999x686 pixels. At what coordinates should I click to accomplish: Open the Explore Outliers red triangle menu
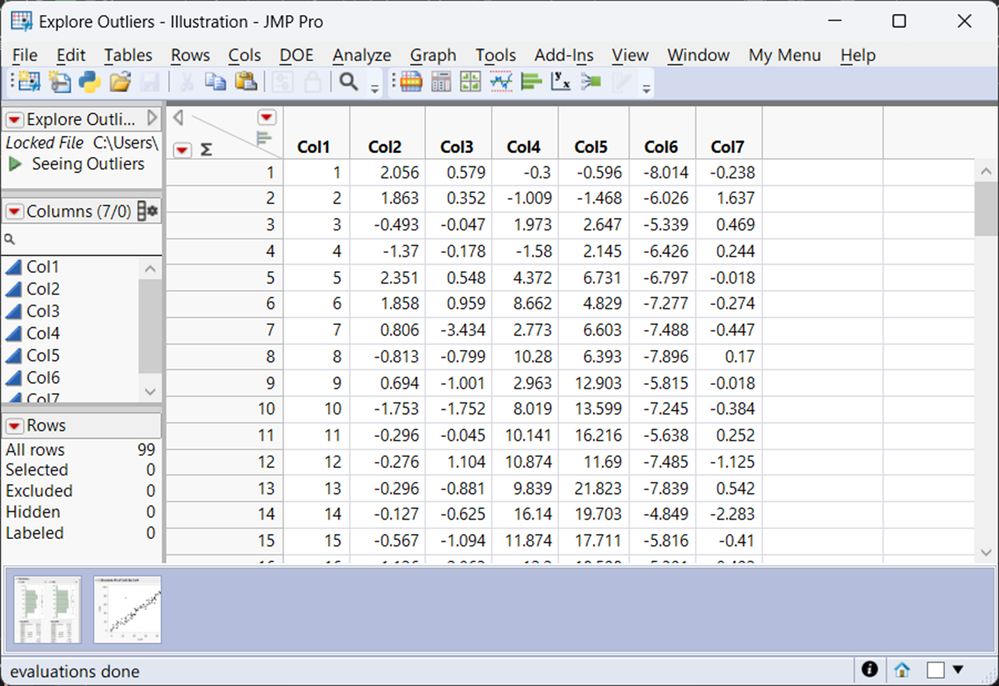click(x=14, y=120)
